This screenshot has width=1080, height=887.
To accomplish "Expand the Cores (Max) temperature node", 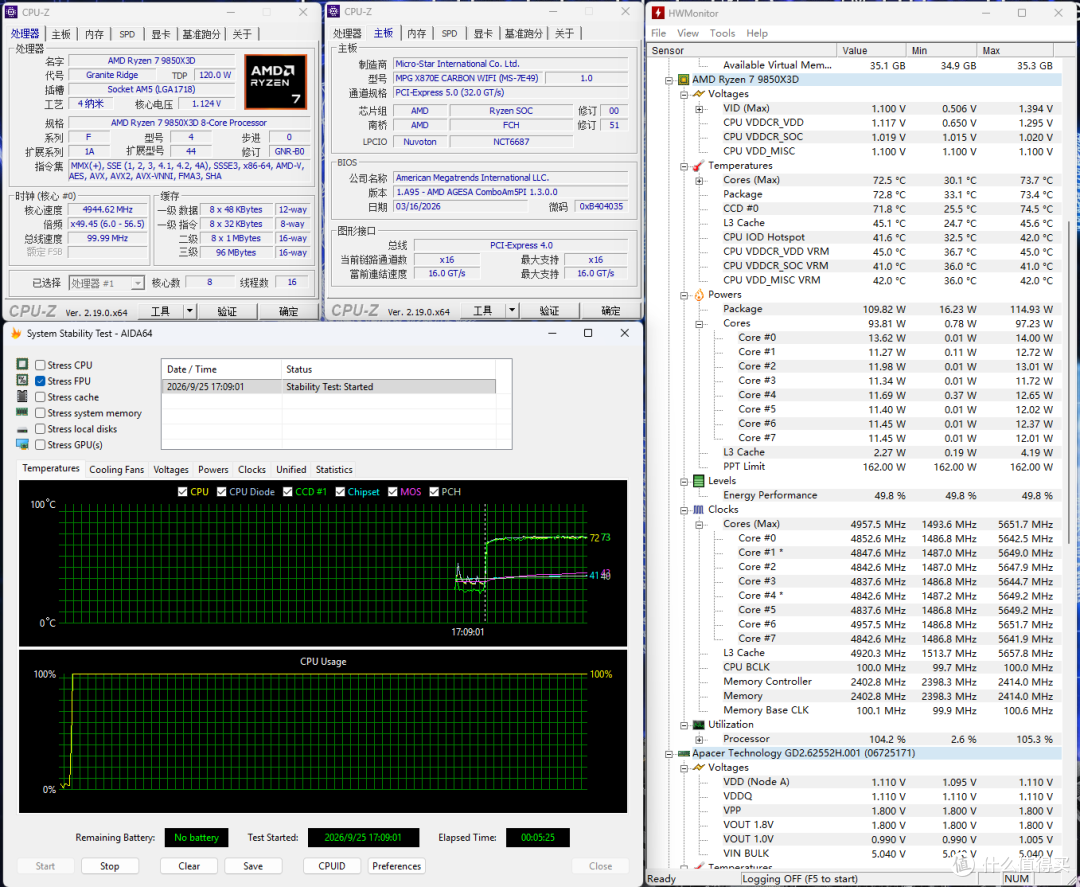I will click(699, 180).
